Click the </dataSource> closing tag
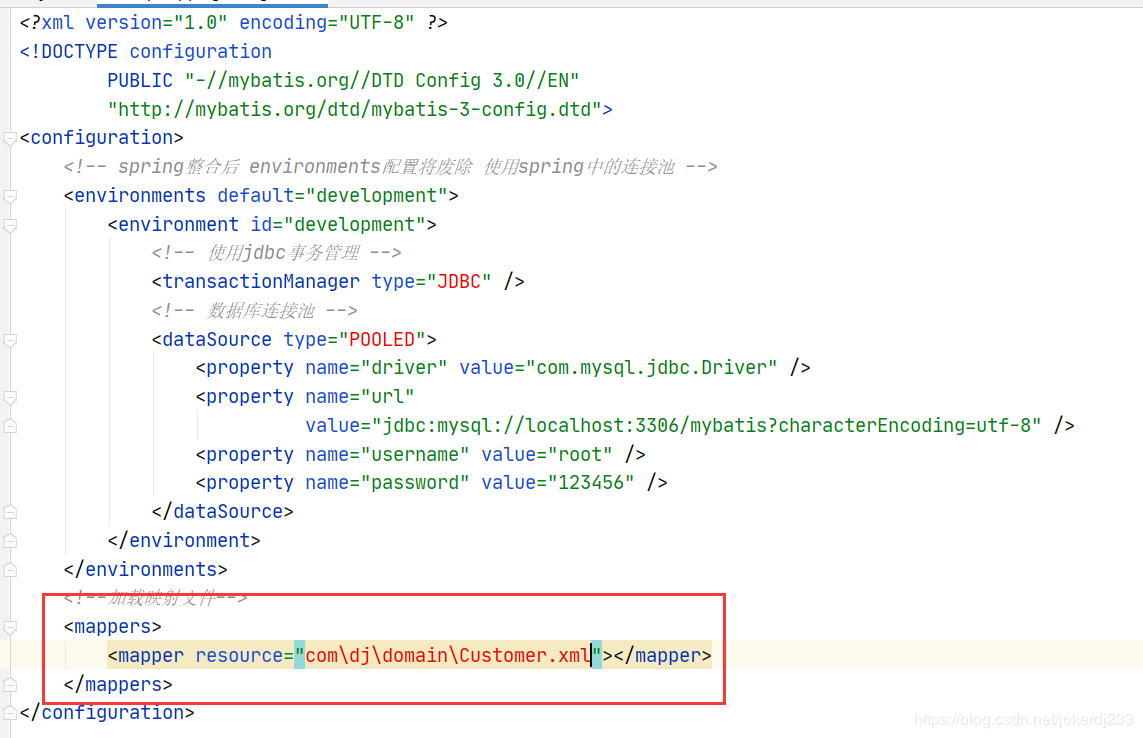Viewport: 1143px width, 738px height. 222,512
